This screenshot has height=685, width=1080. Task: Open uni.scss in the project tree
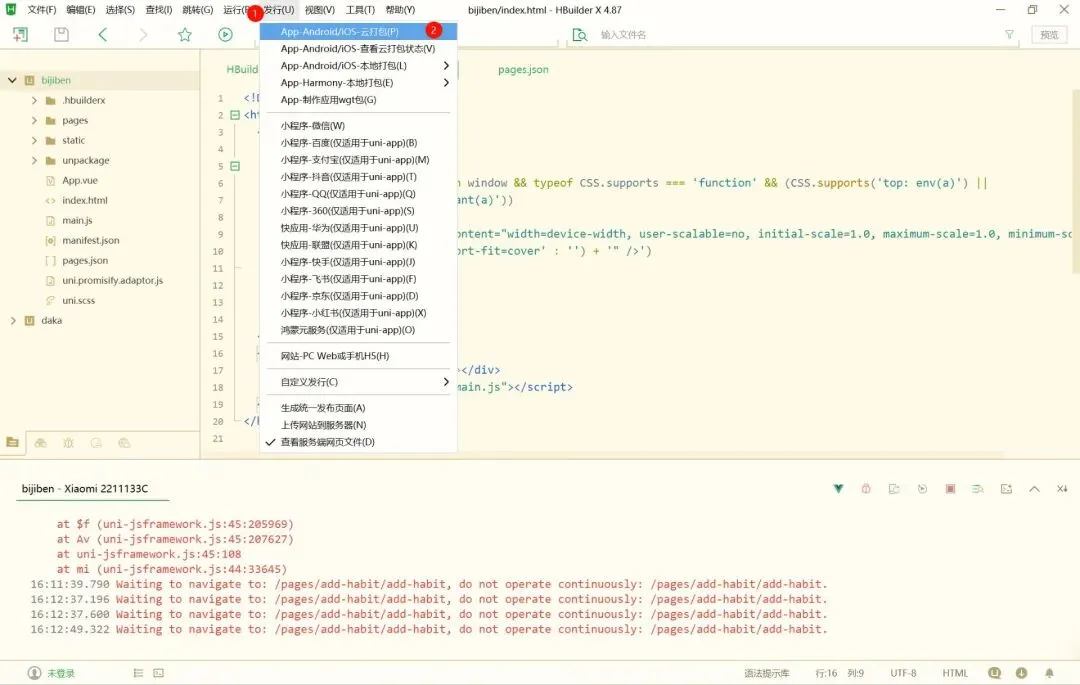(x=79, y=300)
